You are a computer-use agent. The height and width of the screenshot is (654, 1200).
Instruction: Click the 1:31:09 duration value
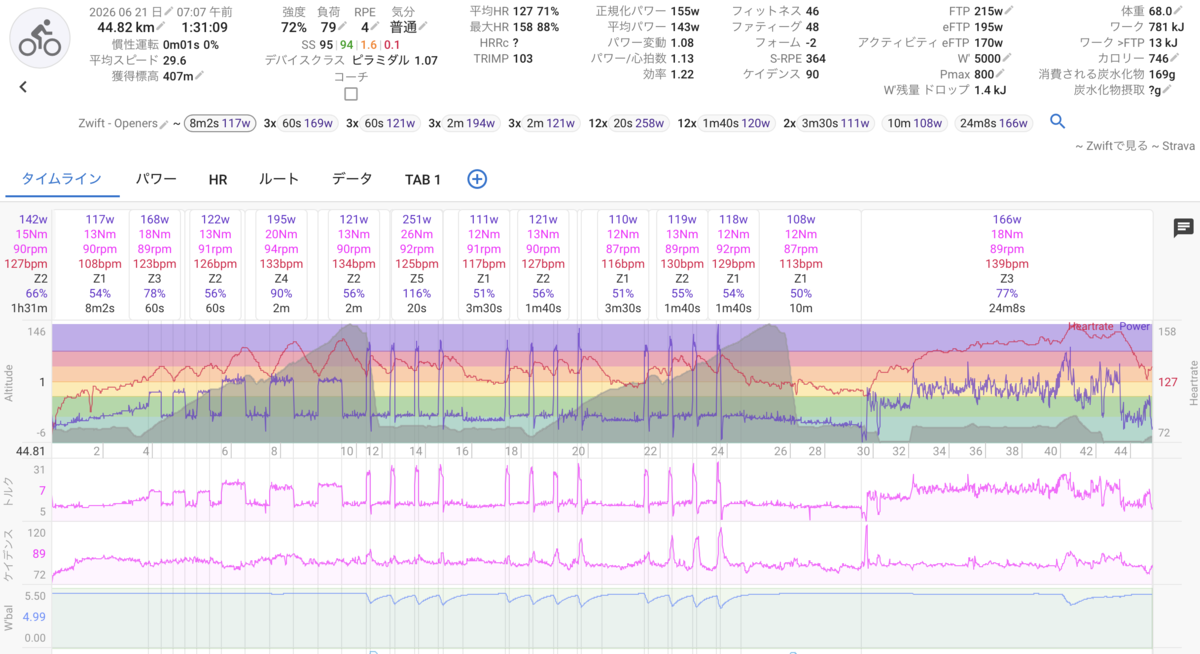pos(204,27)
